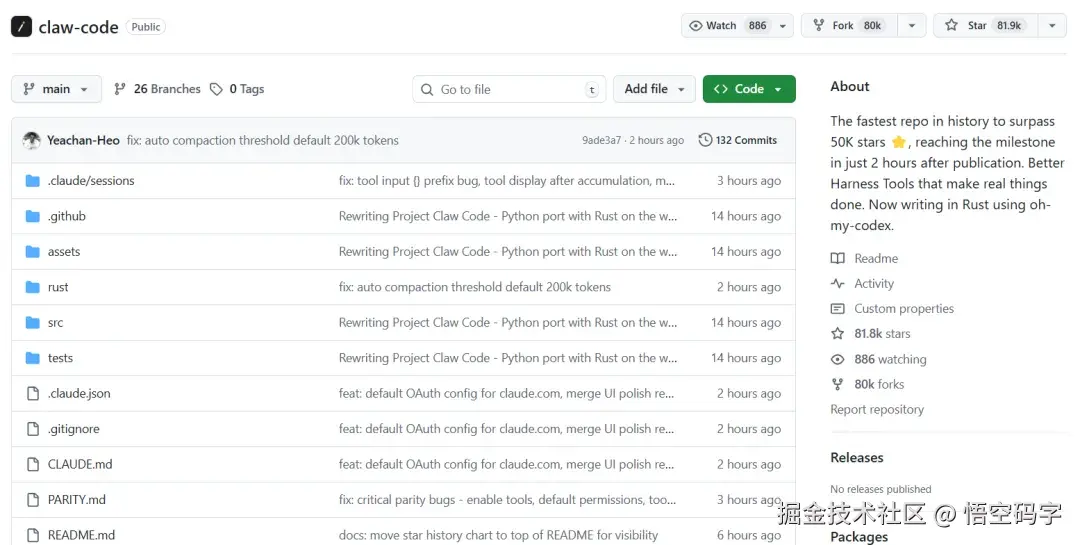Open the Custom properties sidebar link
The image size is (1080, 545).
click(904, 309)
